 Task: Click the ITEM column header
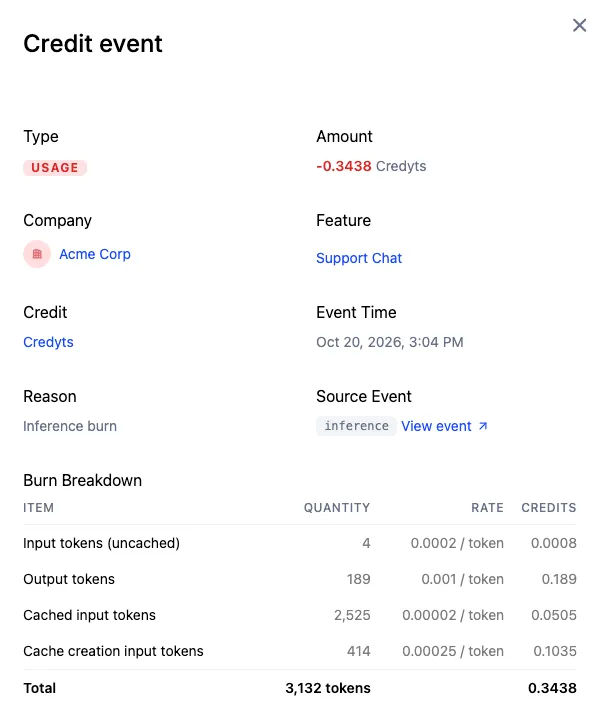(39, 508)
